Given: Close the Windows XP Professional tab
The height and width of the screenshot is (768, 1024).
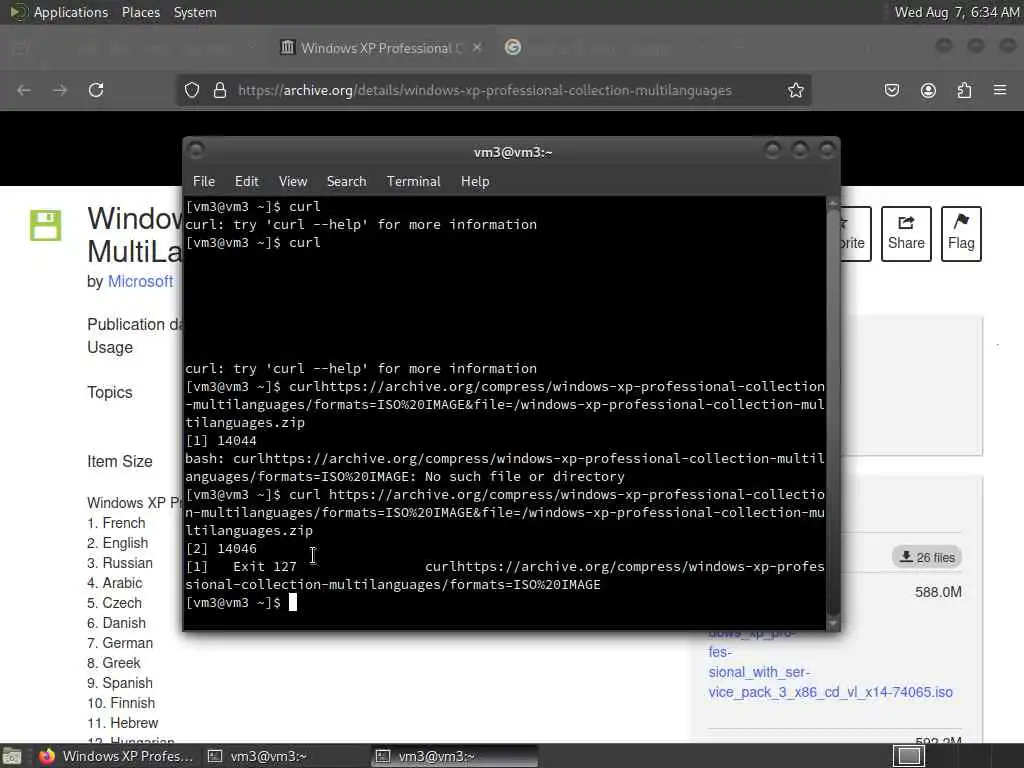Looking at the screenshot, I should coord(477,48).
